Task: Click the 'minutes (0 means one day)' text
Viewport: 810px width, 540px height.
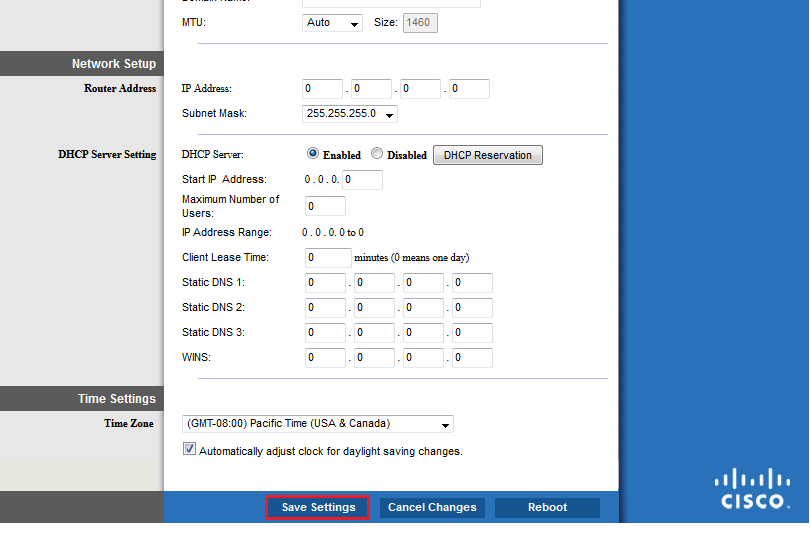Action: tap(412, 258)
